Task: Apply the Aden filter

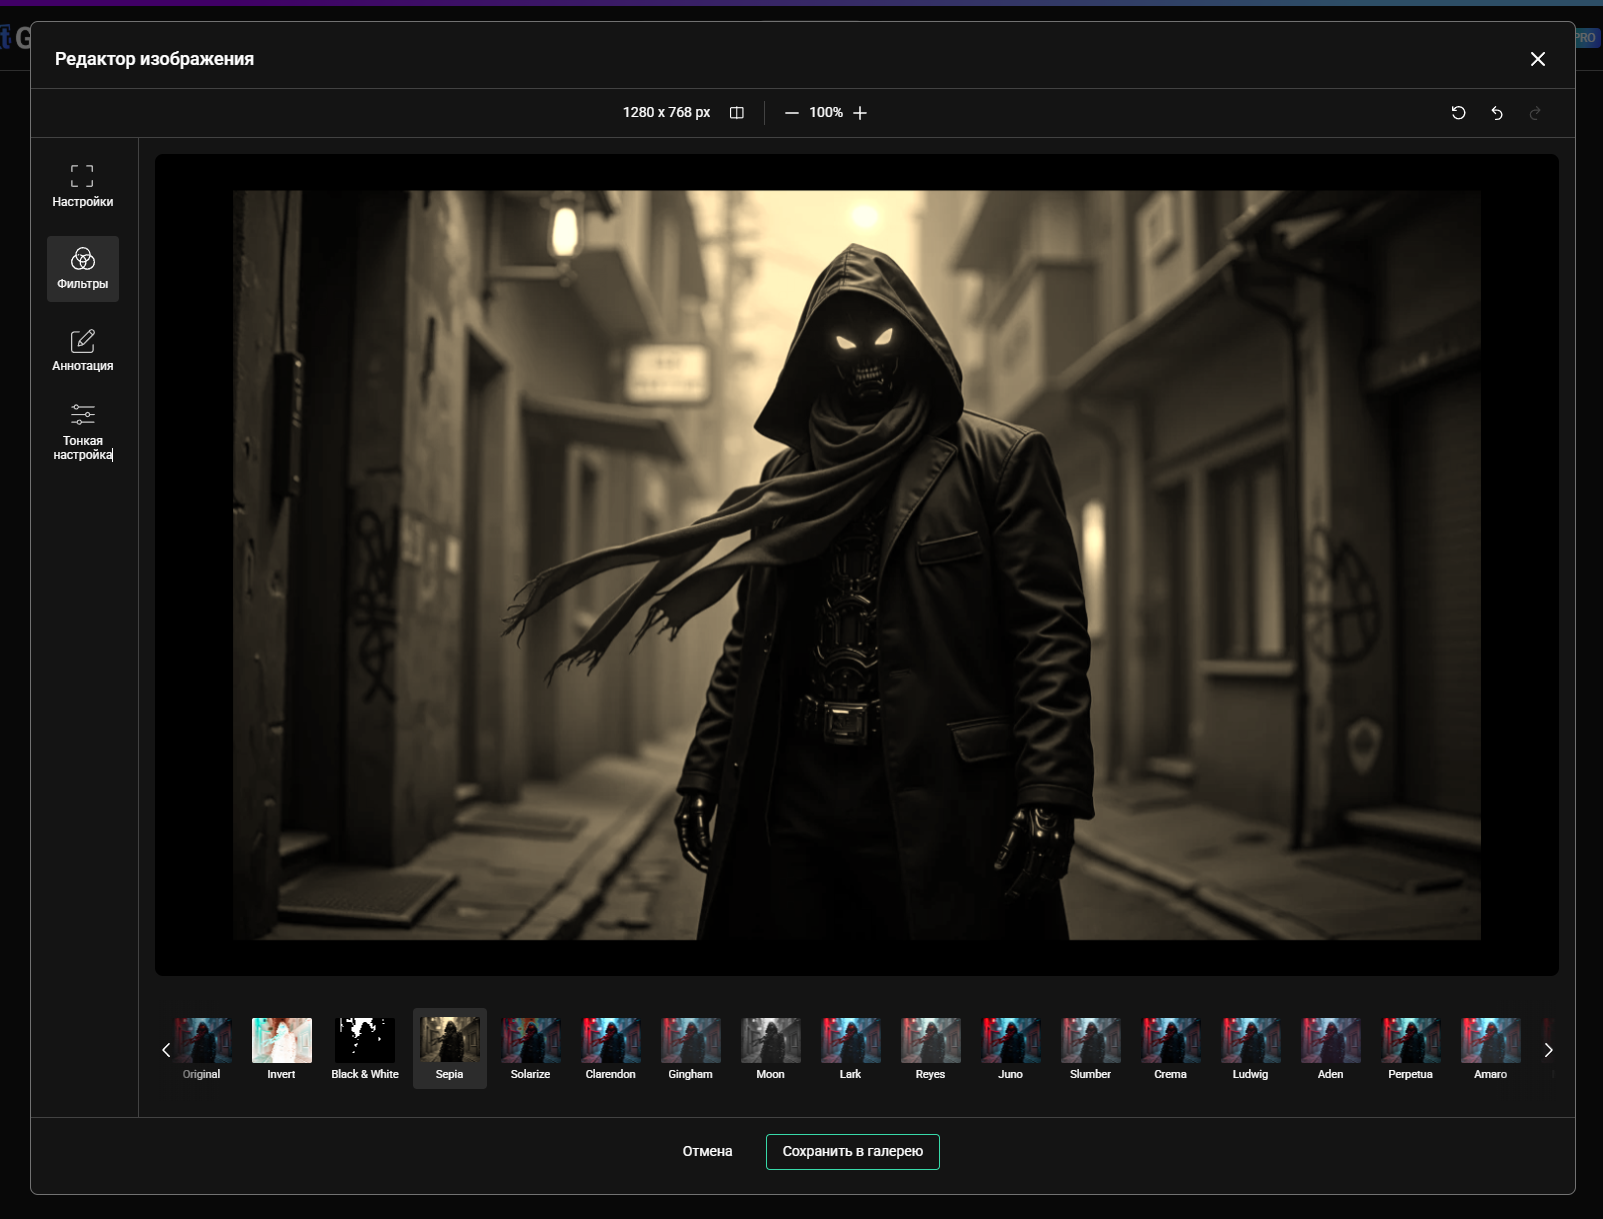Action: click(x=1331, y=1048)
